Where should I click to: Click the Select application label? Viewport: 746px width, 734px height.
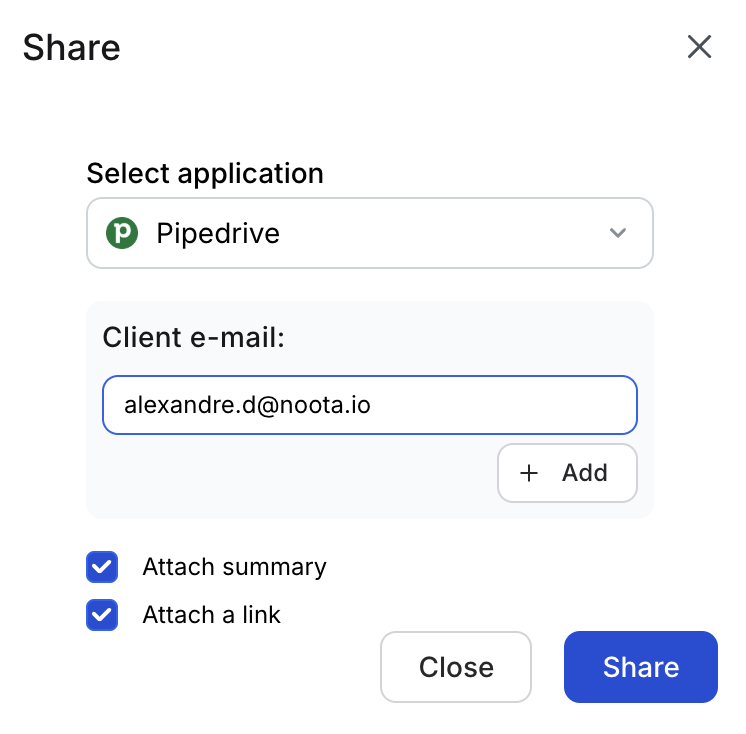click(205, 173)
